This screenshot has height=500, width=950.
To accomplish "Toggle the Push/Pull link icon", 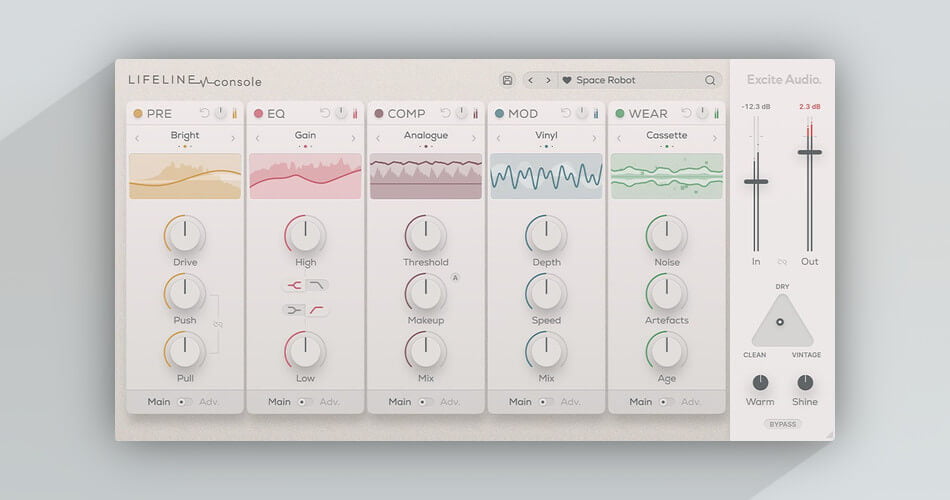I will click(x=218, y=324).
